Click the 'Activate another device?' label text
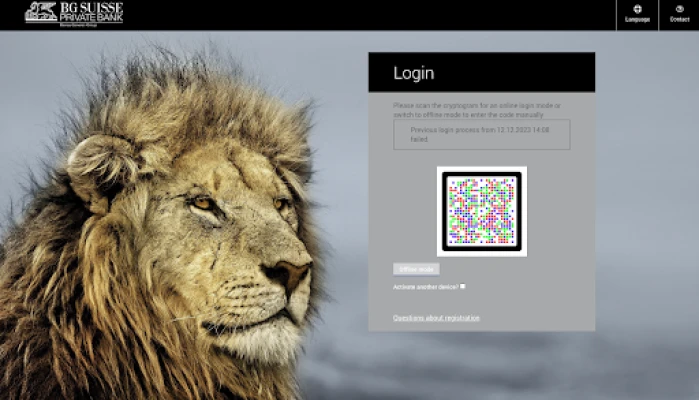Image resolution: width=699 pixels, height=400 pixels. pos(426,287)
